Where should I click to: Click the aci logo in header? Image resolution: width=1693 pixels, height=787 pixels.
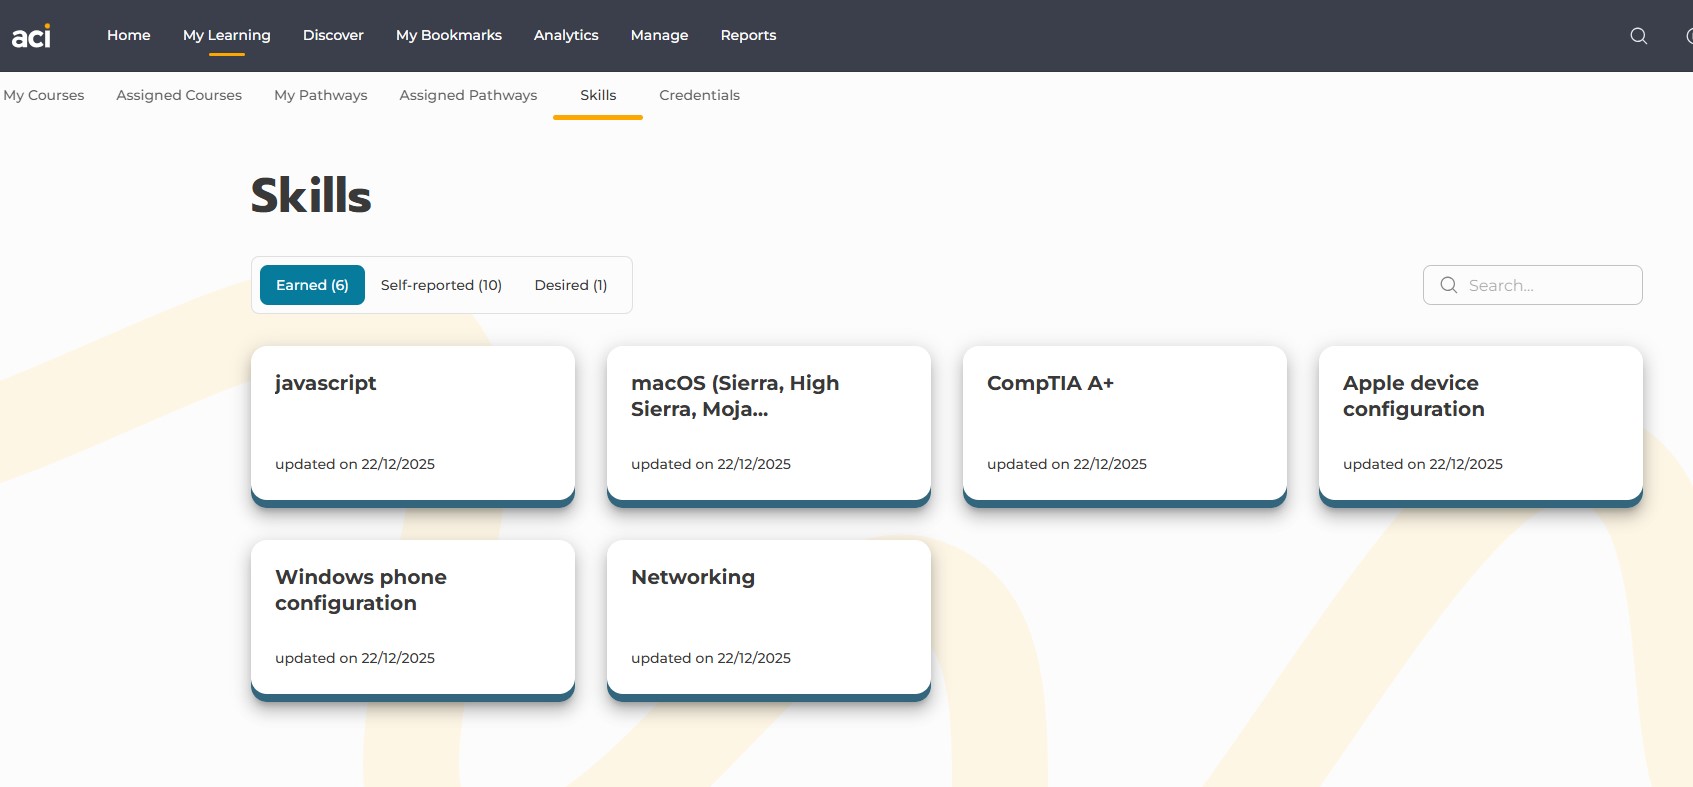pos(31,36)
